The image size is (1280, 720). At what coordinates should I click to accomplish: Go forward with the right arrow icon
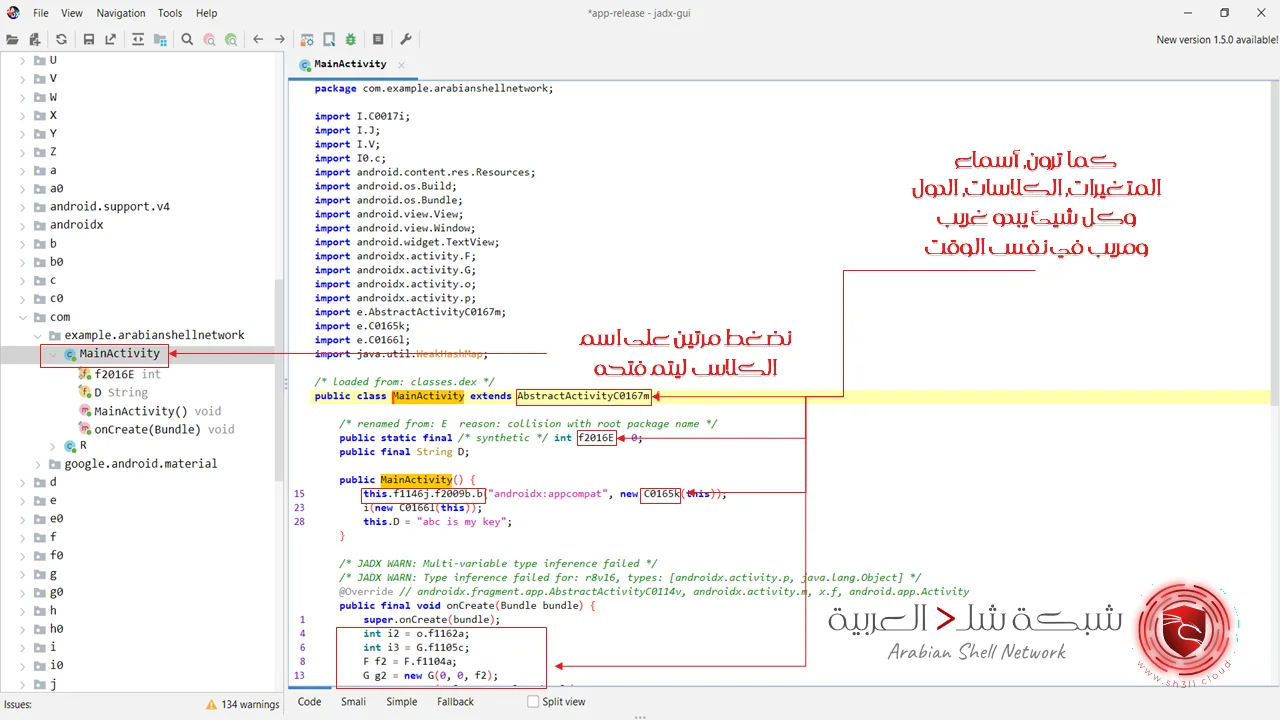[x=280, y=40]
